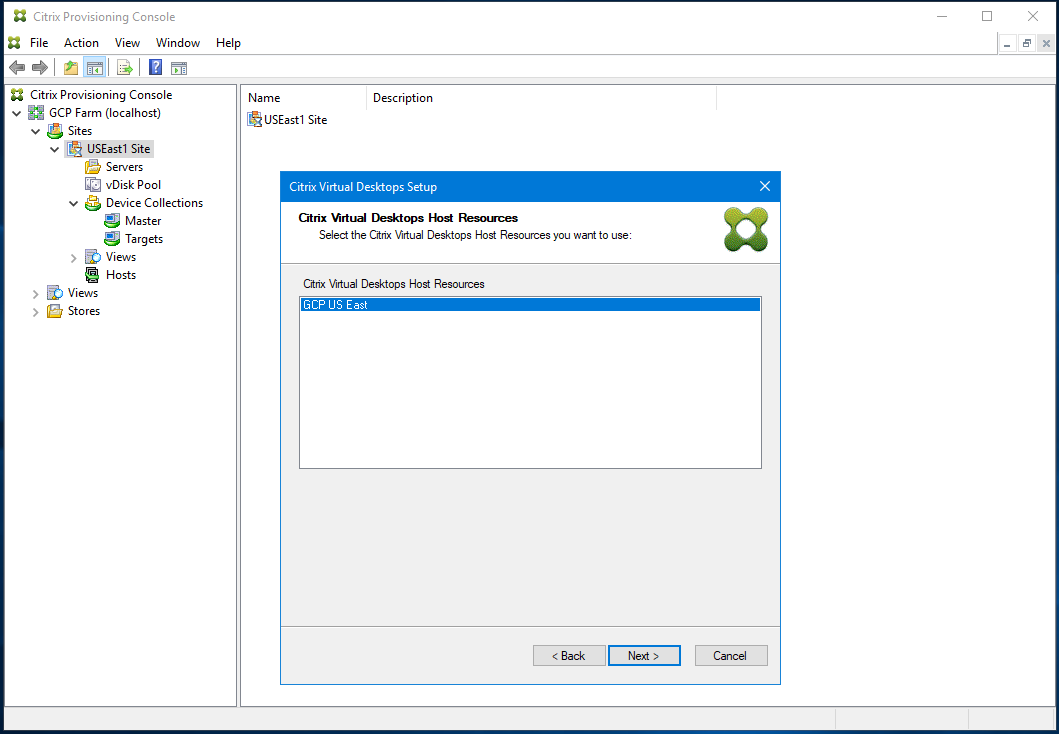This screenshot has width=1059, height=734.
Task: Click the Up one level folder icon
Action: click(x=69, y=67)
